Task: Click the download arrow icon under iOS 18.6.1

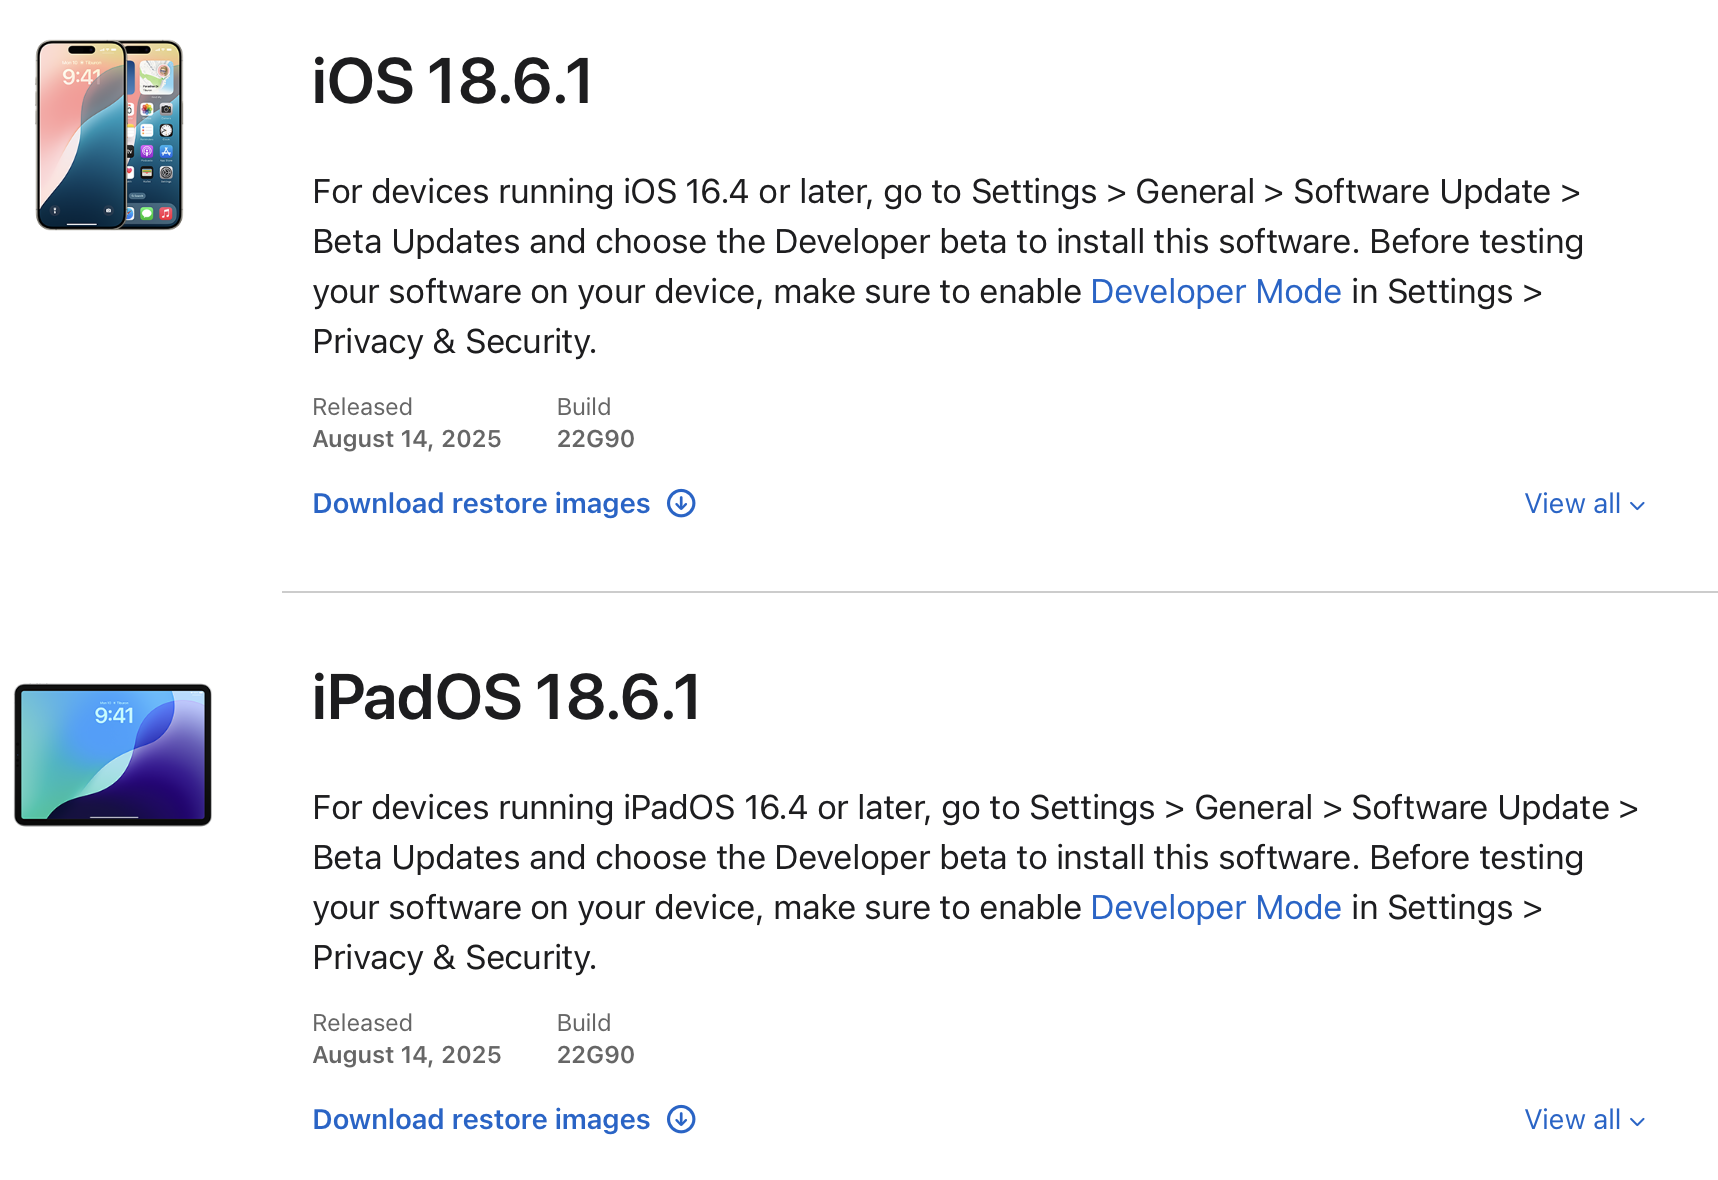Action: click(x=681, y=503)
